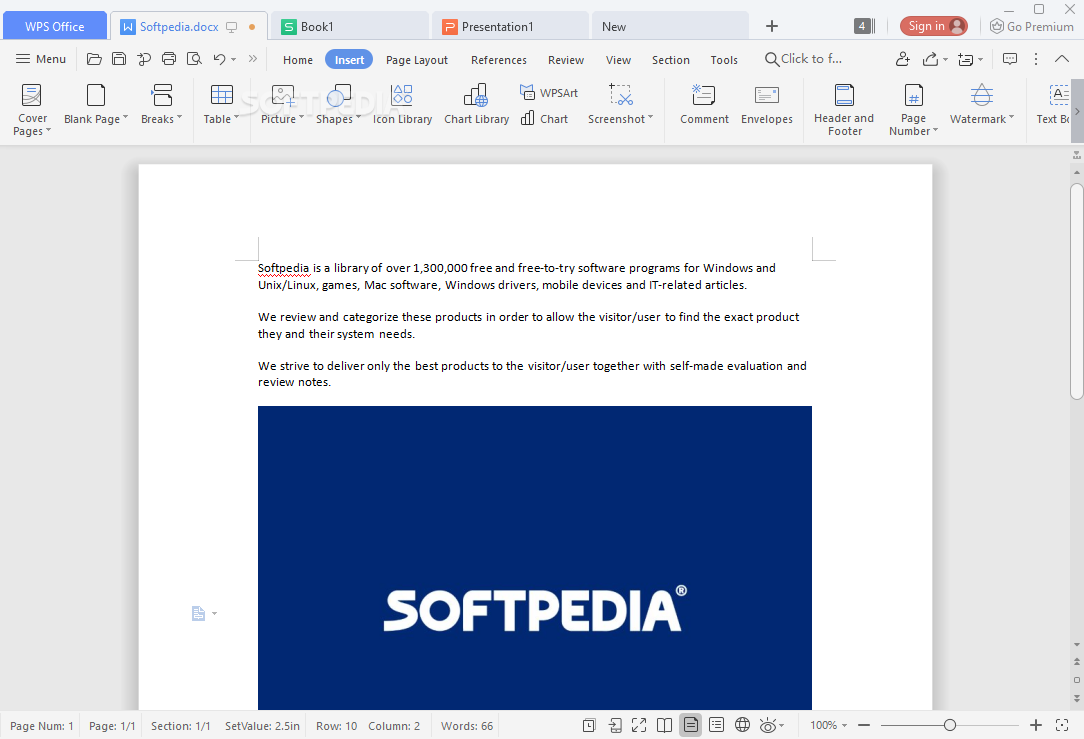
Task: Insert a Cover Page
Action: pos(32,109)
